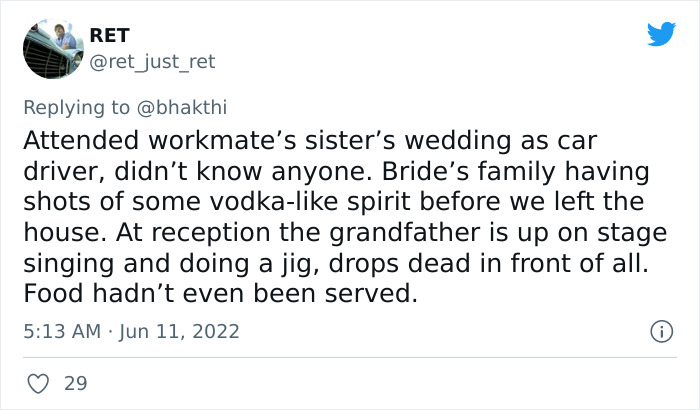Click the display name RET
The width and height of the screenshot is (700, 410).
click(108, 35)
